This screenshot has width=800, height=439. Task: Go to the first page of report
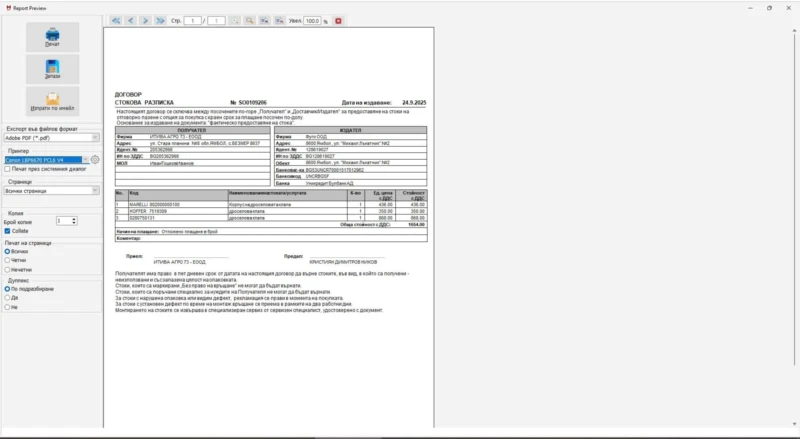(x=116, y=20)
